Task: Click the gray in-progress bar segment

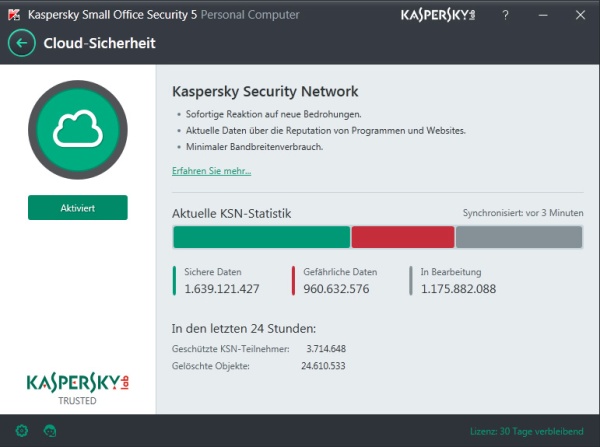Action: point(519,237)
